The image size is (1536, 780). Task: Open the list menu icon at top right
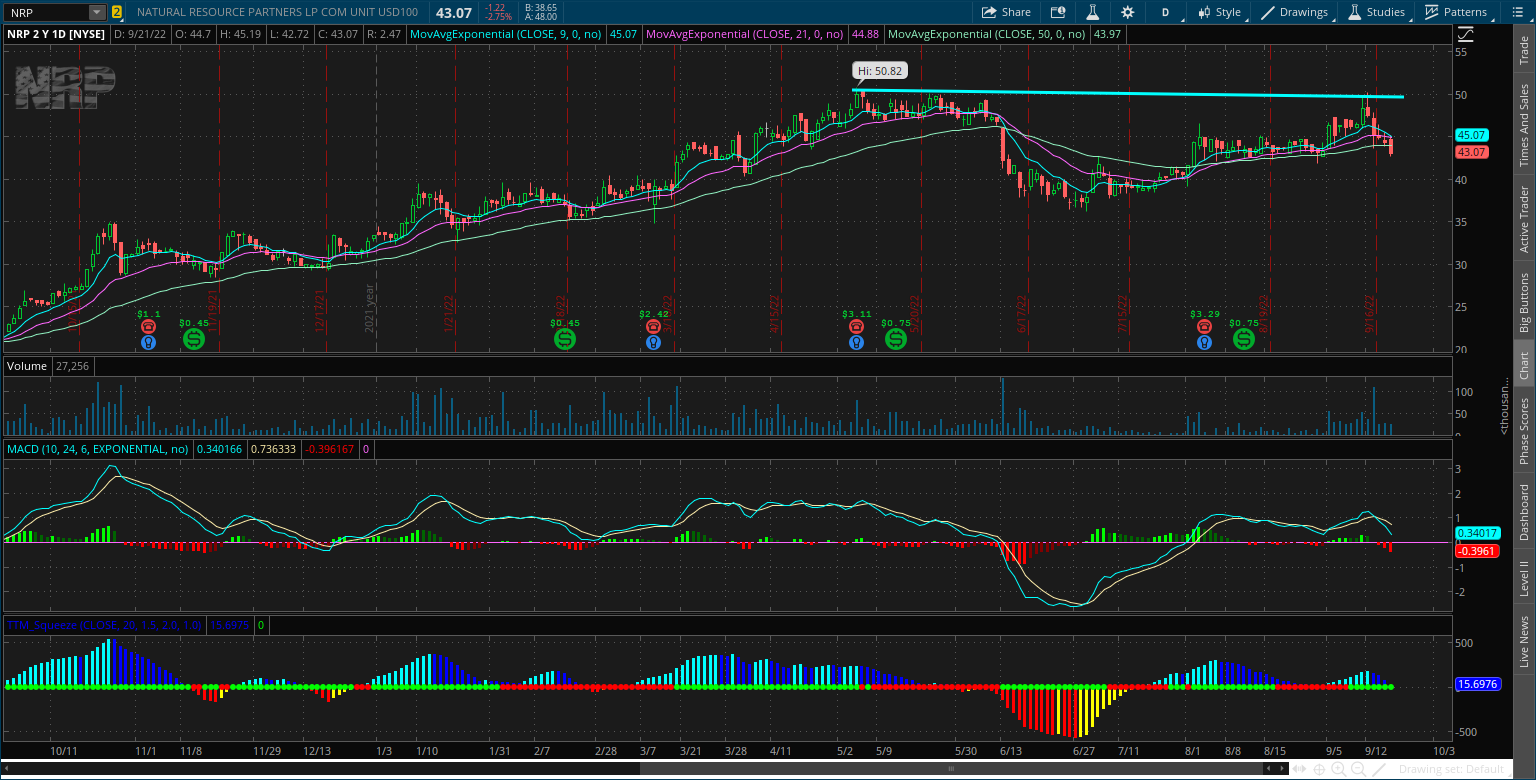(1516, 12)
